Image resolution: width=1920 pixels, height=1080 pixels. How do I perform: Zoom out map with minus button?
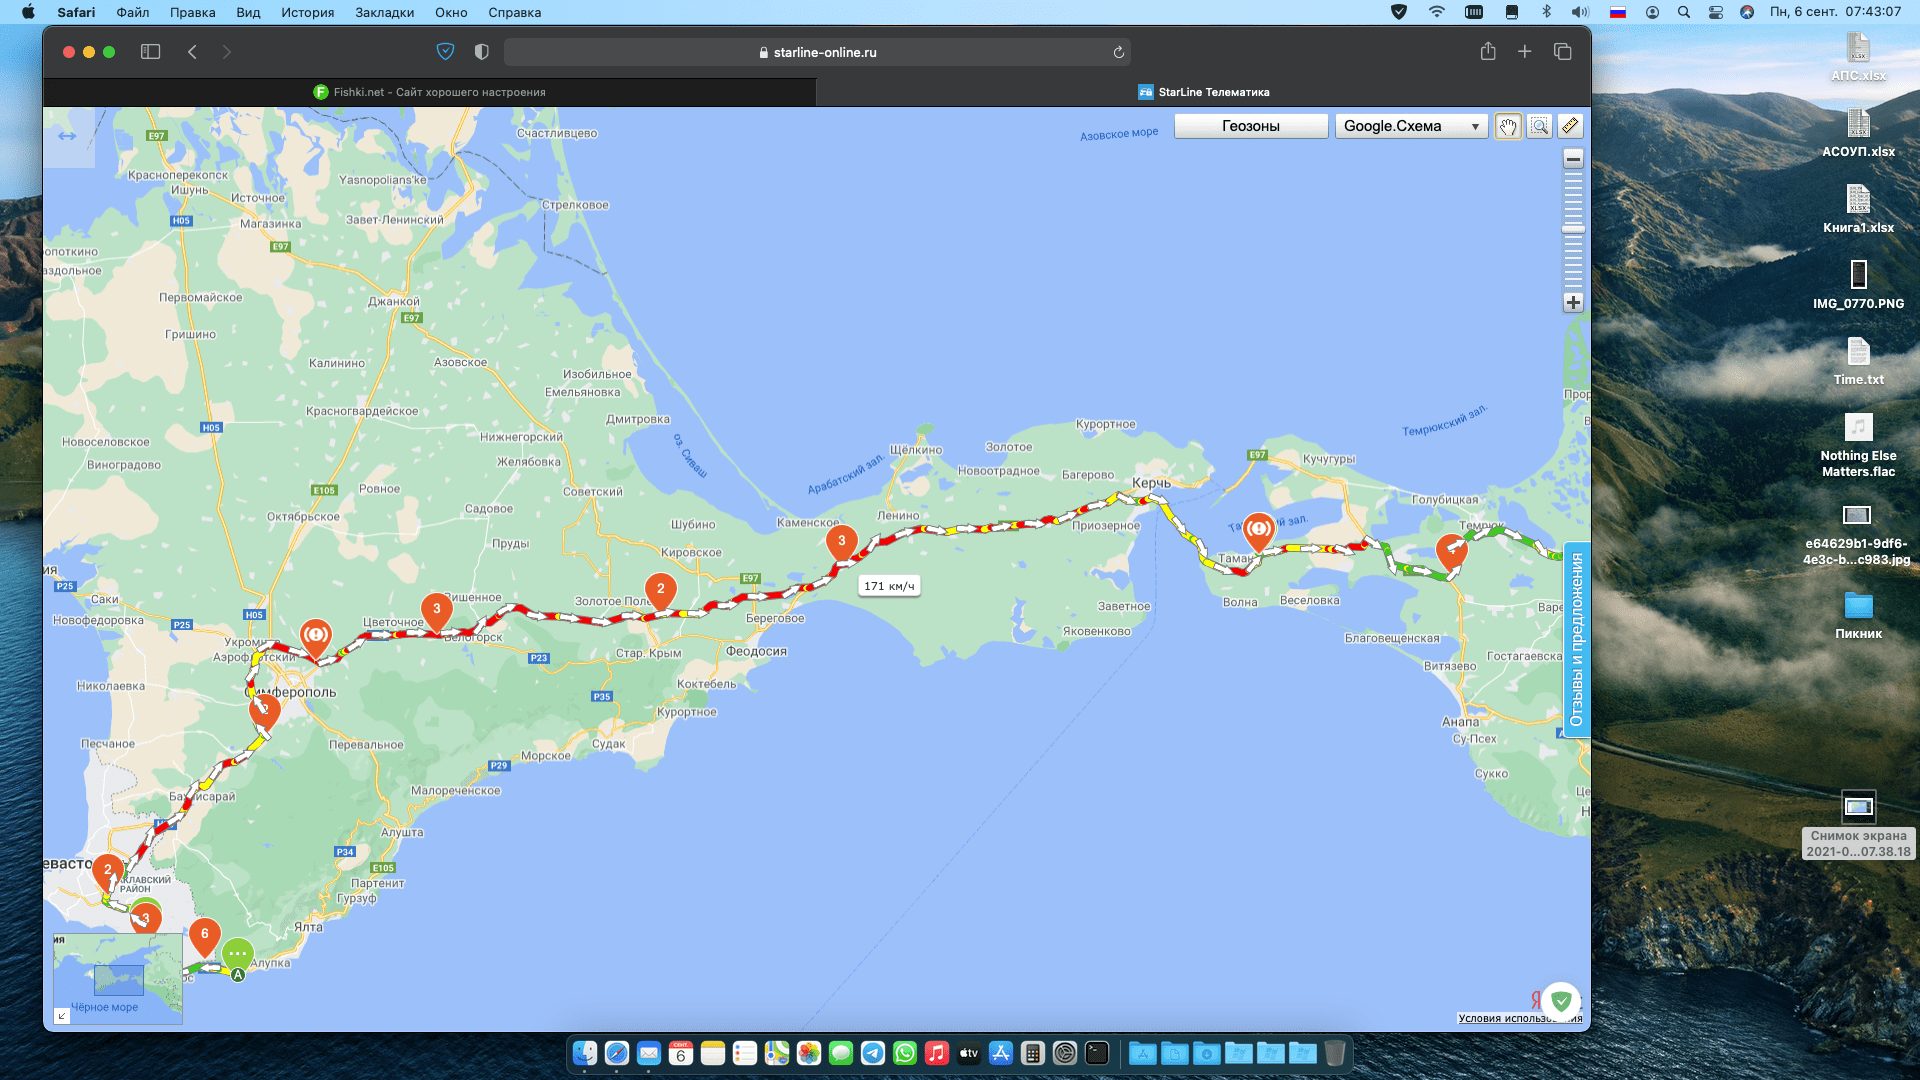[1573, 159]
